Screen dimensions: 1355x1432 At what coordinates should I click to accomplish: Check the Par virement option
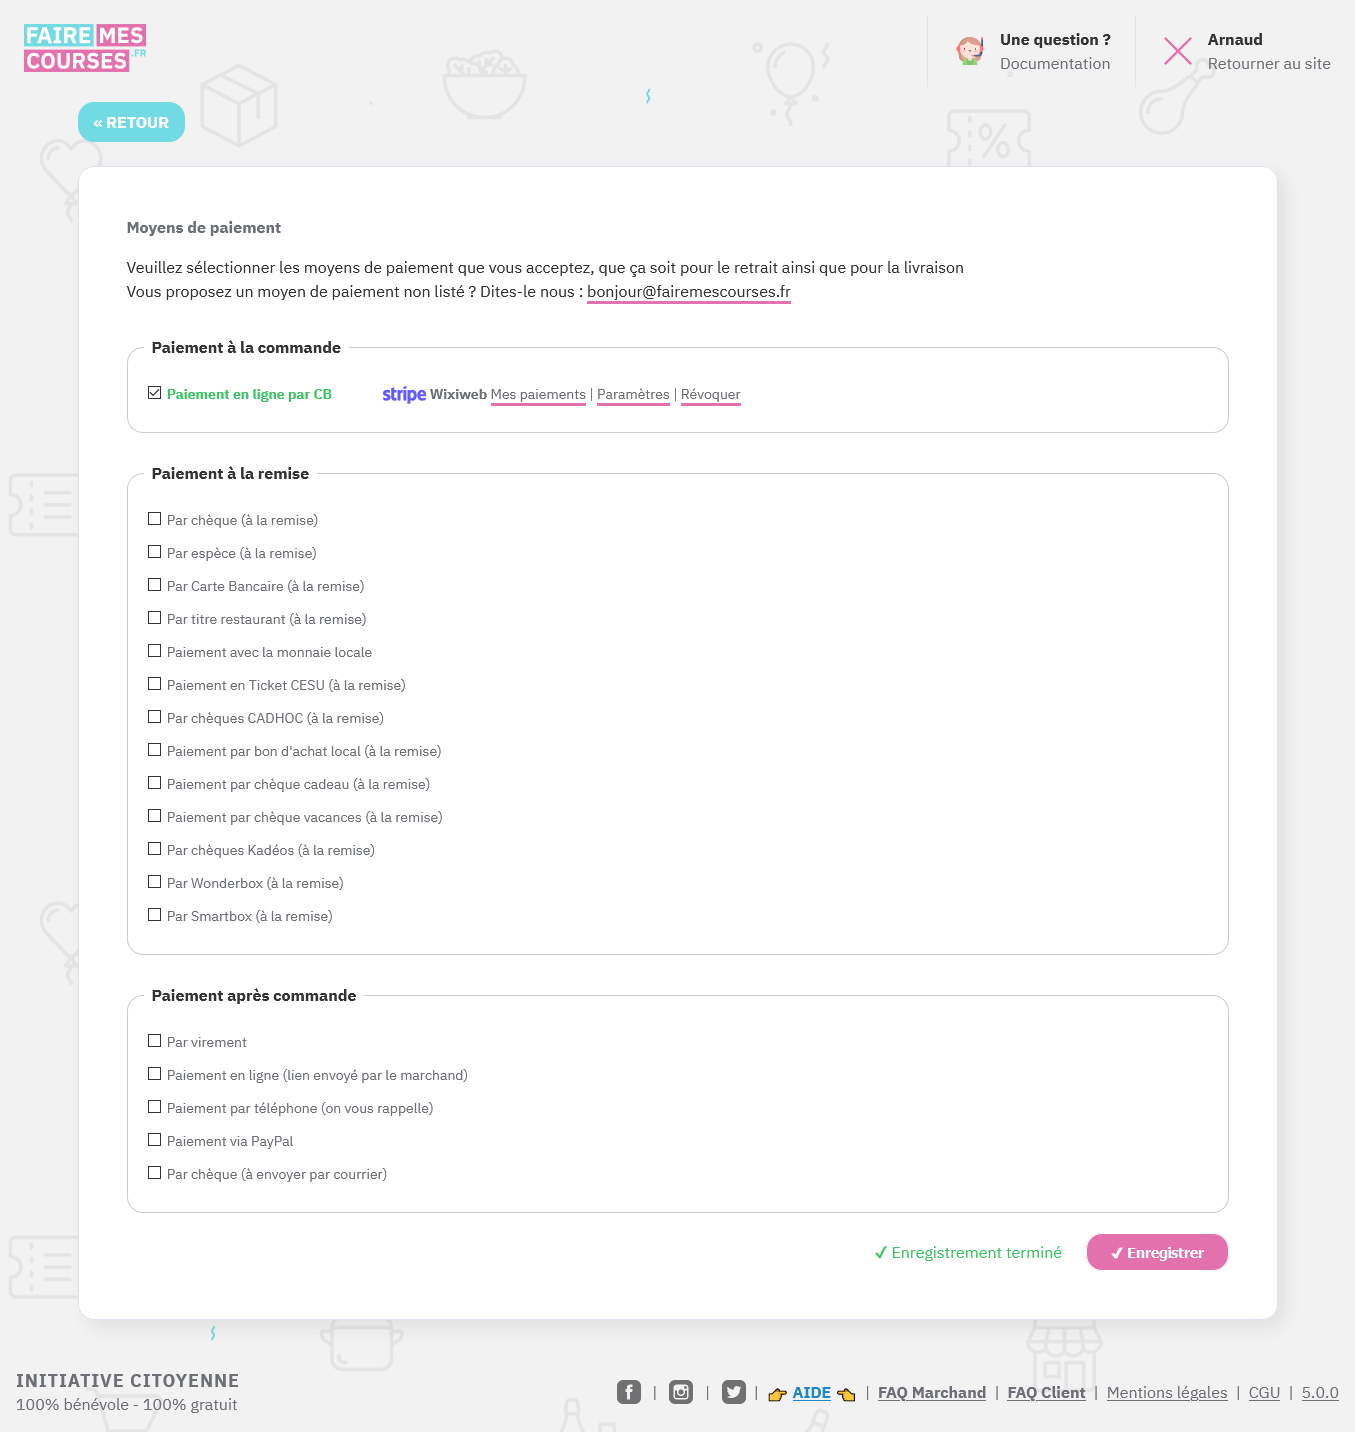coord(155,1041)
